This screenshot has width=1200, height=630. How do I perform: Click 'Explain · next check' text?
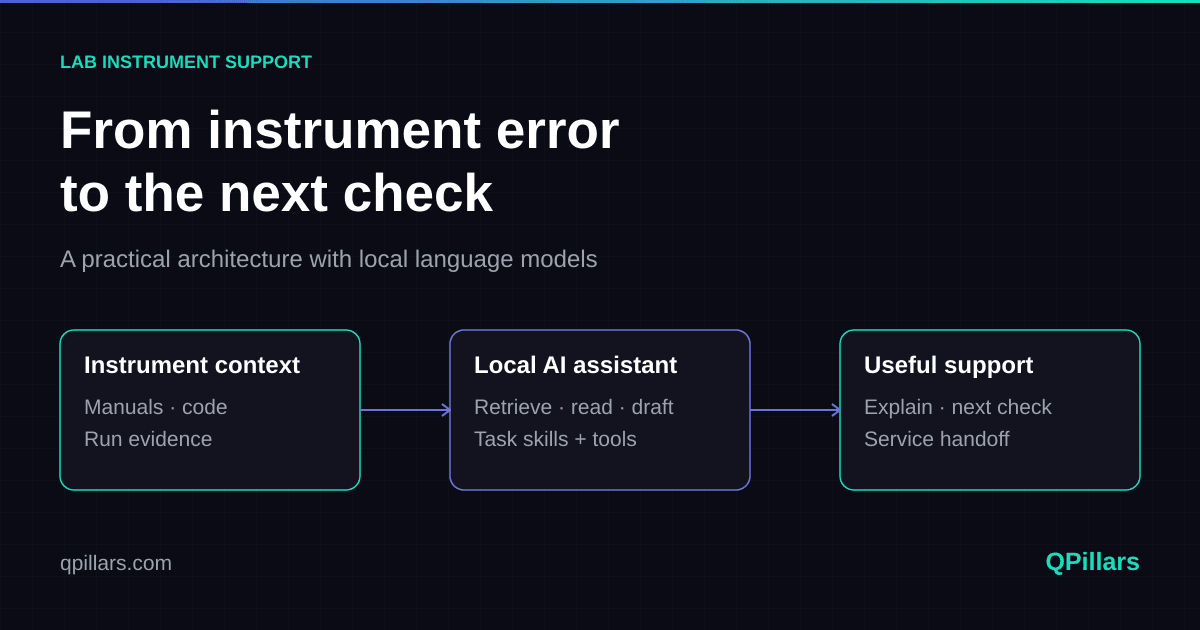point(958,407)
